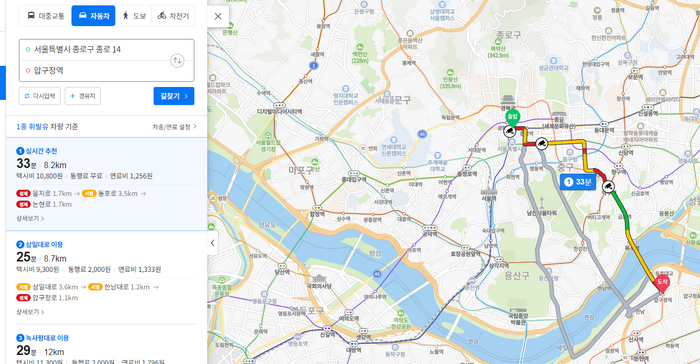Click the red 도착 arrival marker

point(662,283)
